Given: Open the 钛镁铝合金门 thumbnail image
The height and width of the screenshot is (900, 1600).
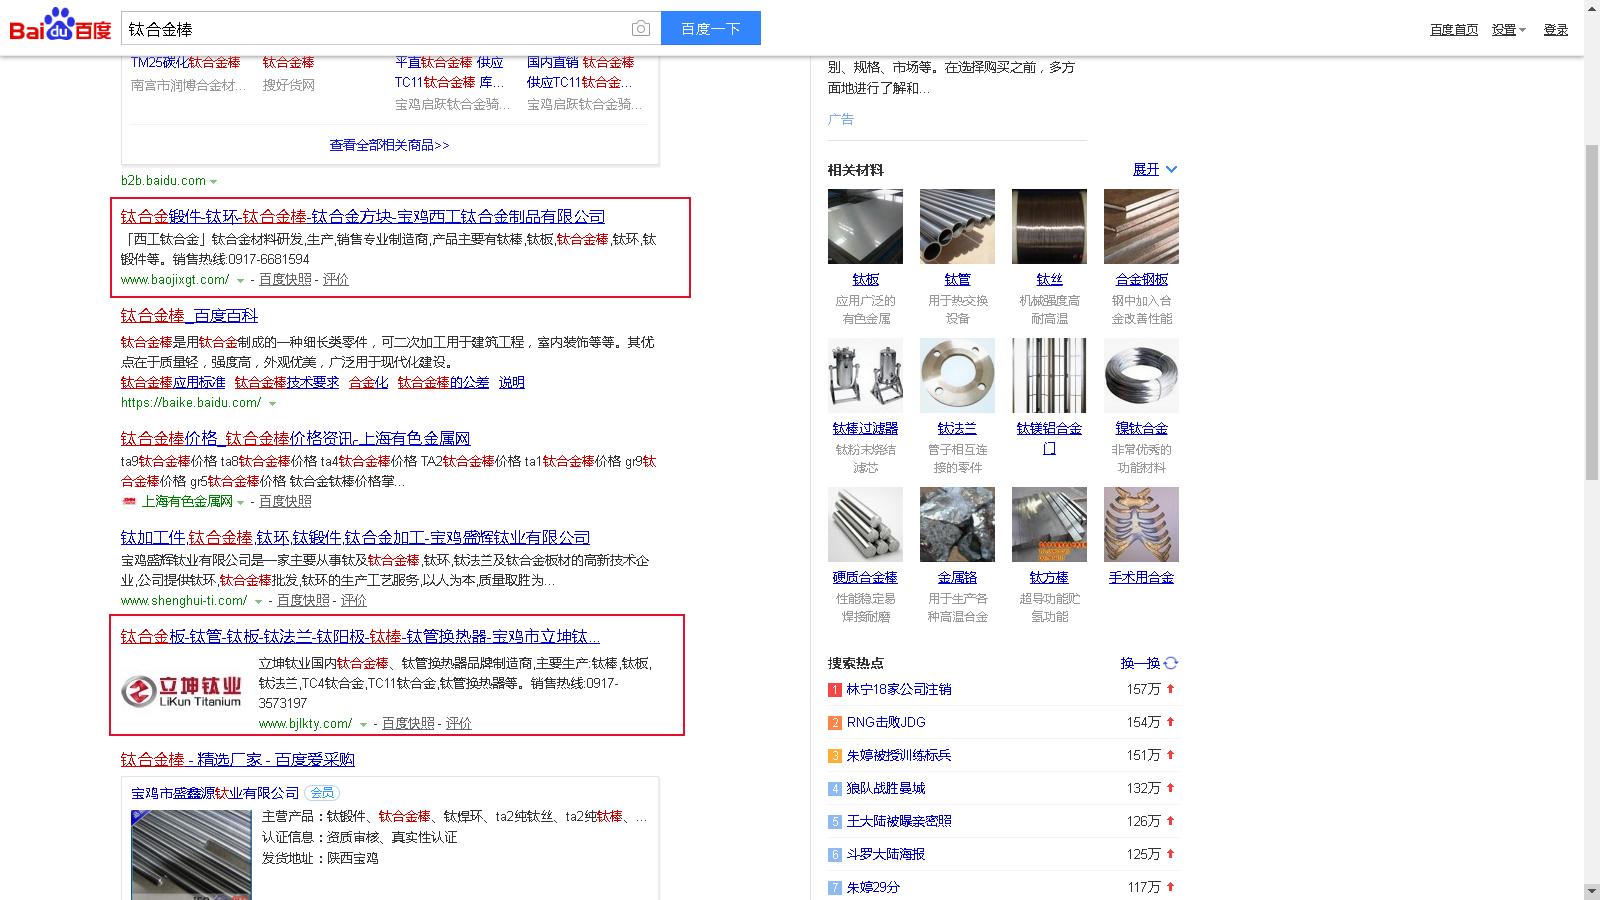Looking at the screenshot, I should [x=1049, y=376].
